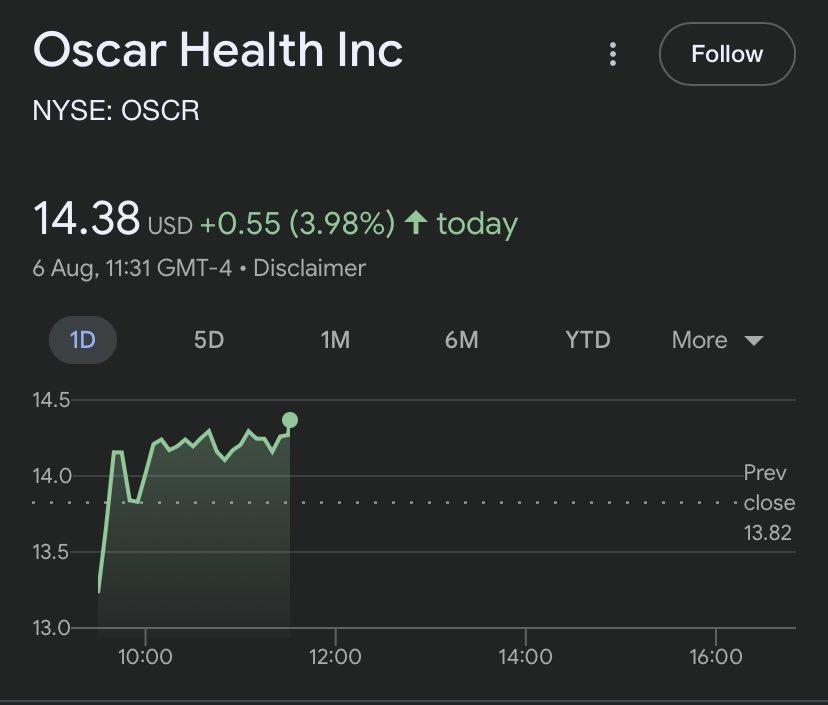Expand the More time ranges dropdown
This screenshot has width=828, height=705.
click(x=717, y=340)
